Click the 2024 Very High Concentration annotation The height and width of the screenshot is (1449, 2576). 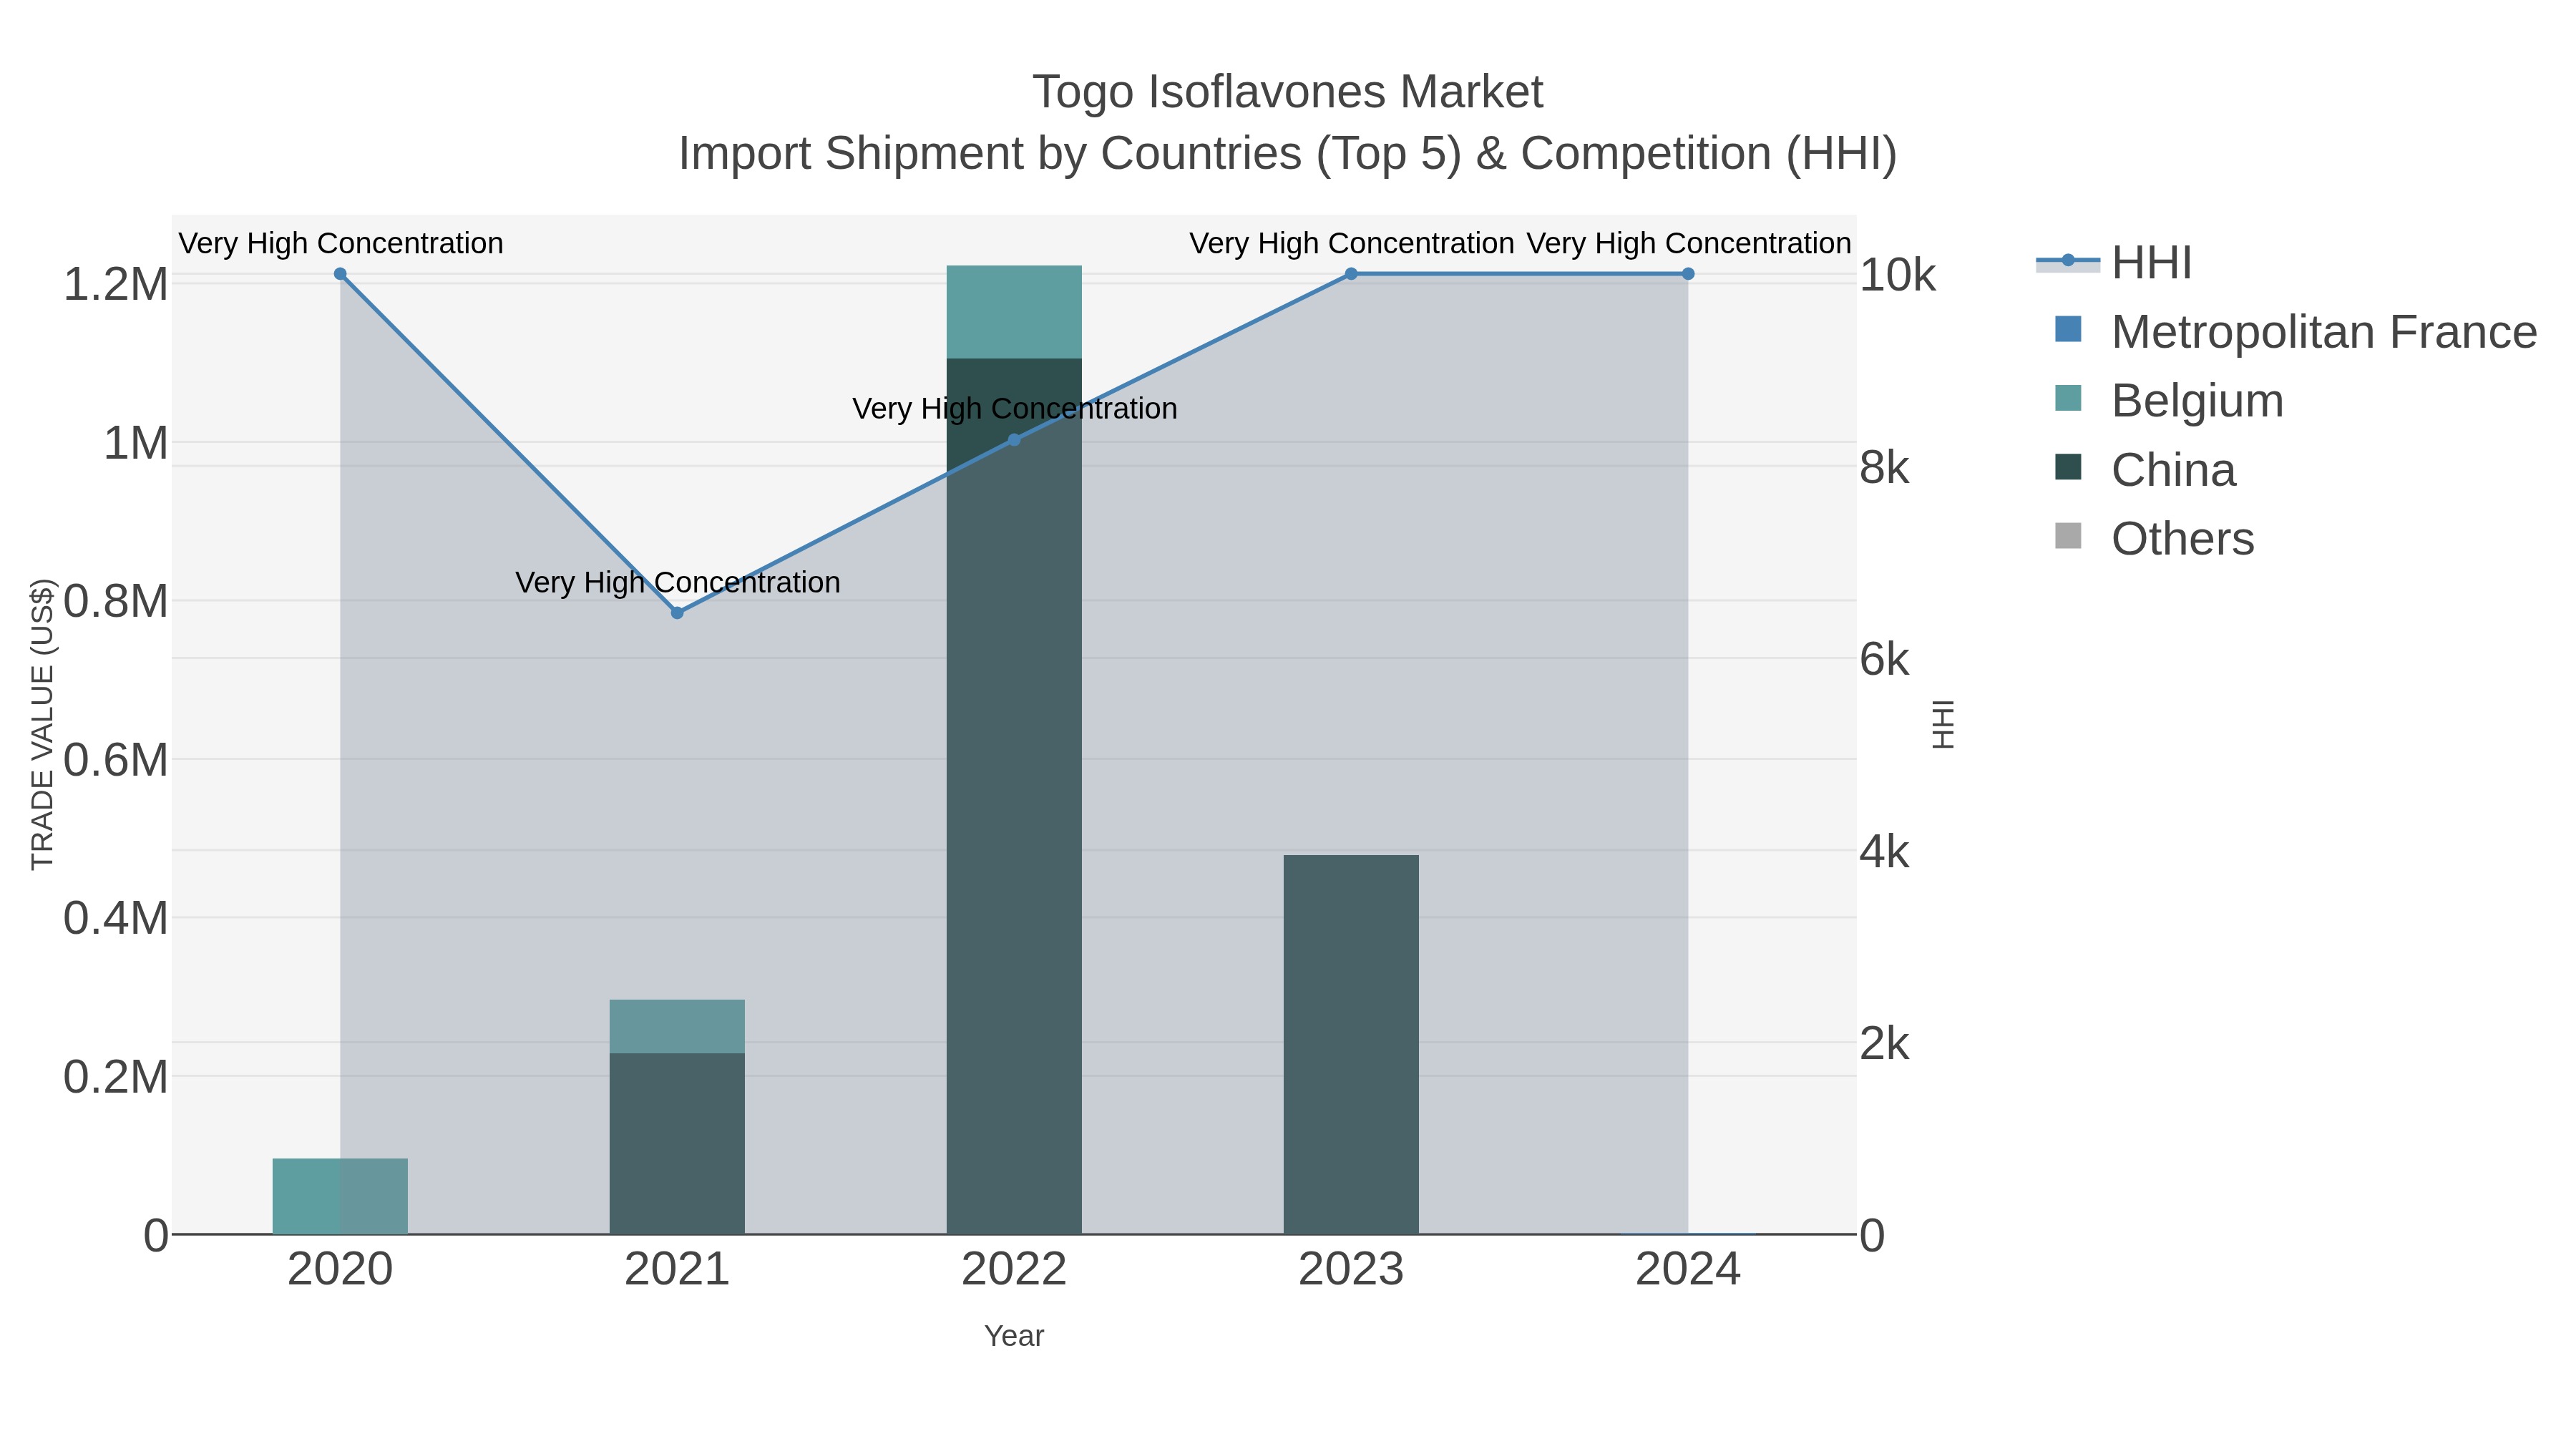(1689, 244)
